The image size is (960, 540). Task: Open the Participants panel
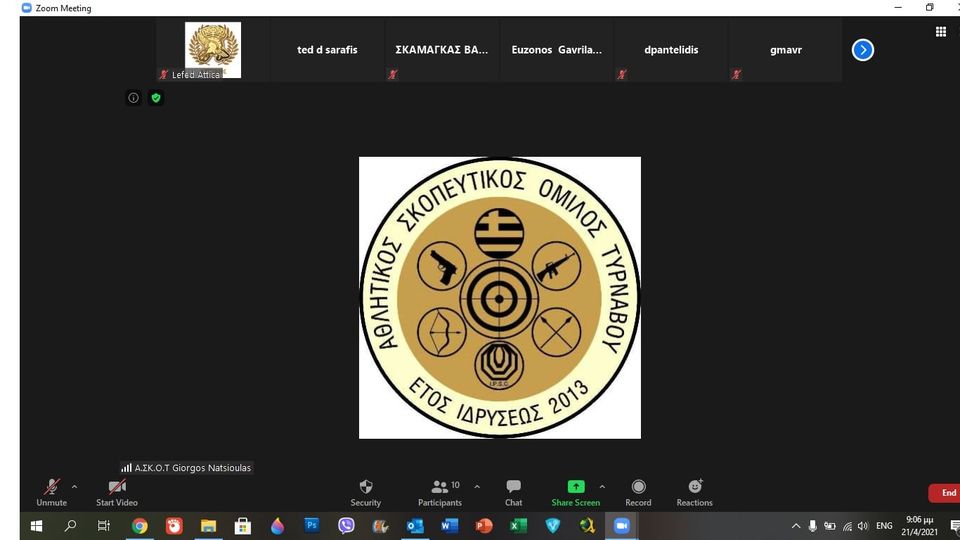[440, 493]
